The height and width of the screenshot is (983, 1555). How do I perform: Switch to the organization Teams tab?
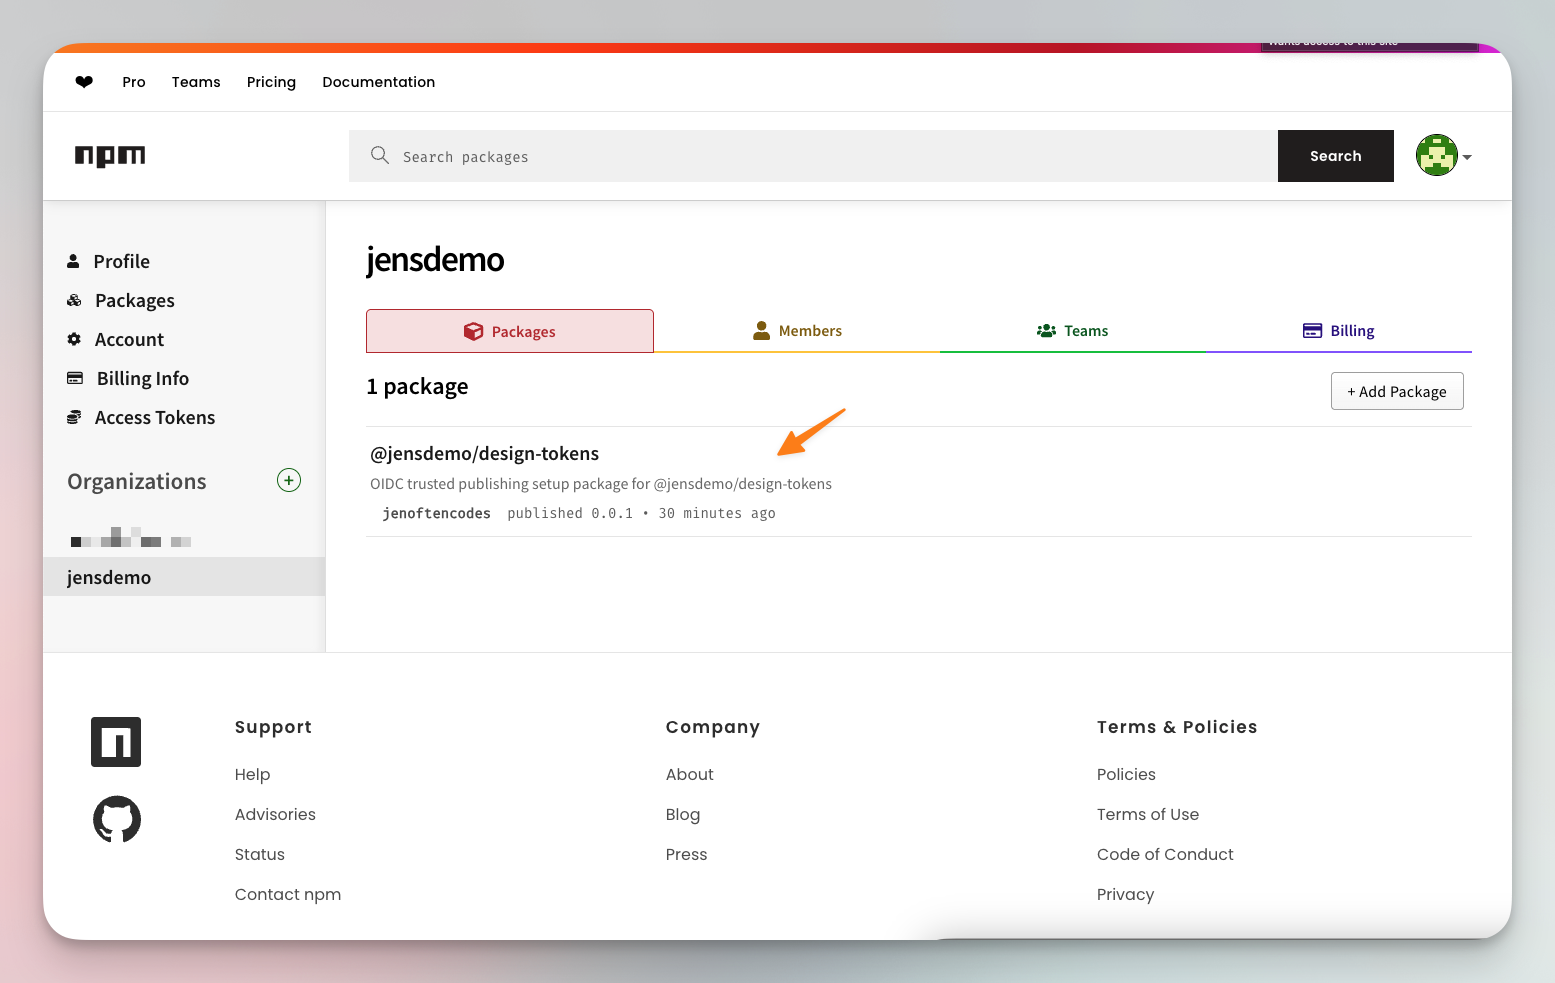[1073, 331]
